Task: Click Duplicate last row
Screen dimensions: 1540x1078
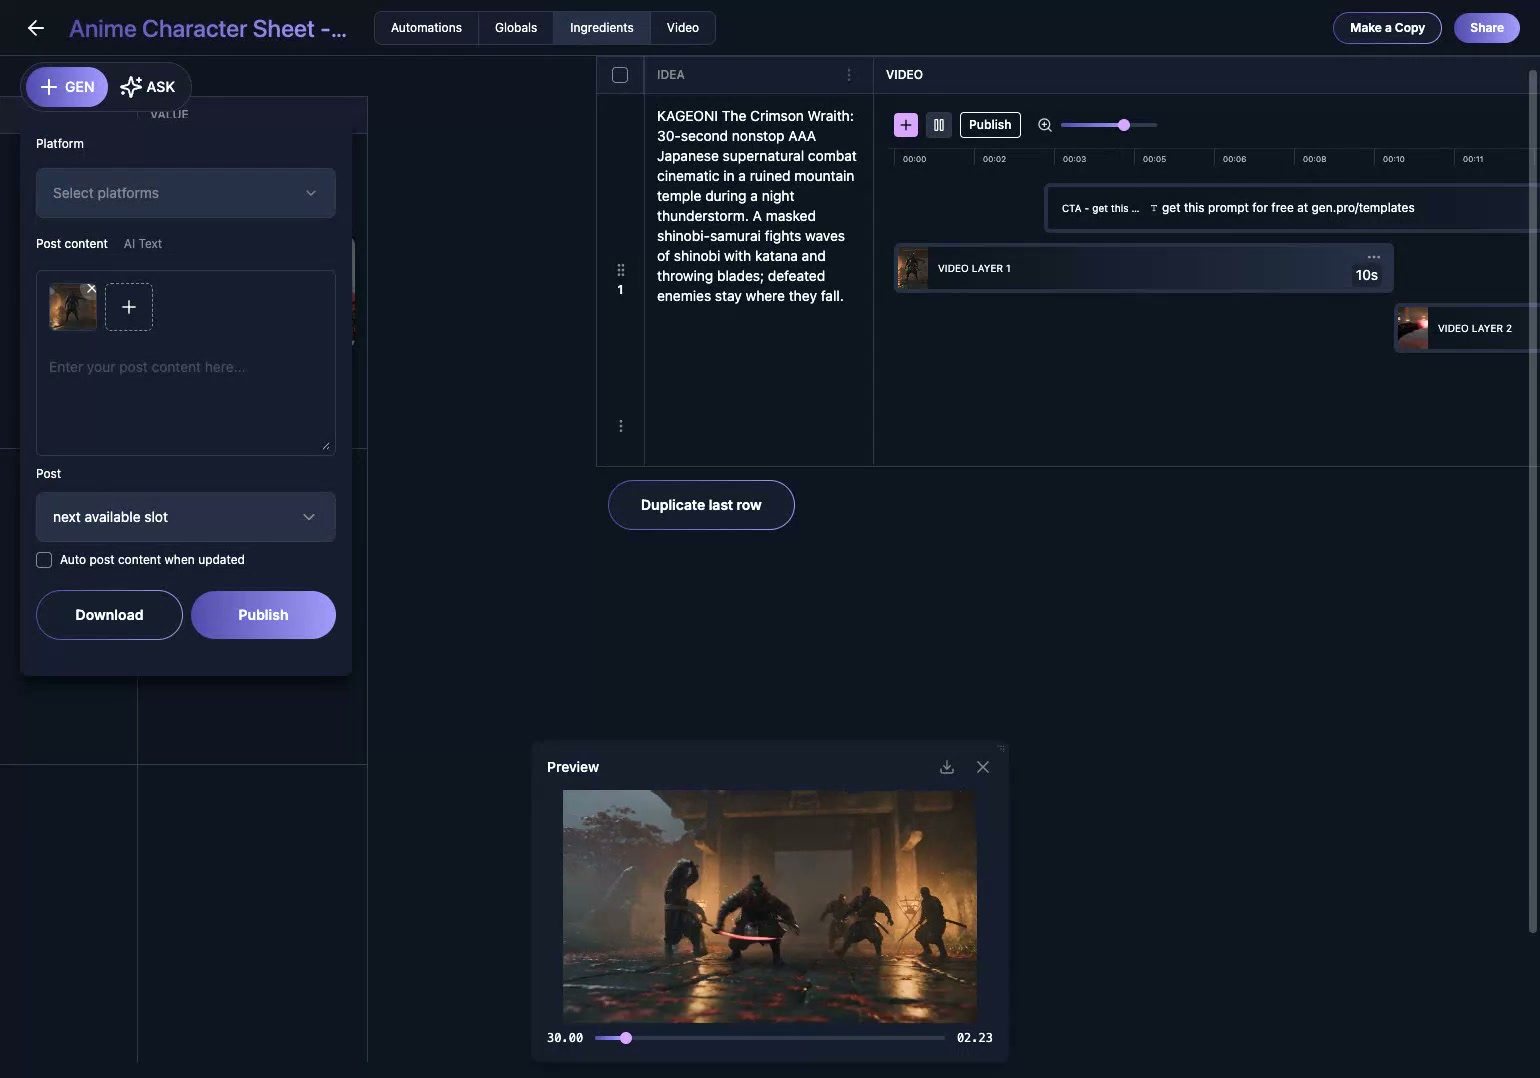Action: (701, 505)
